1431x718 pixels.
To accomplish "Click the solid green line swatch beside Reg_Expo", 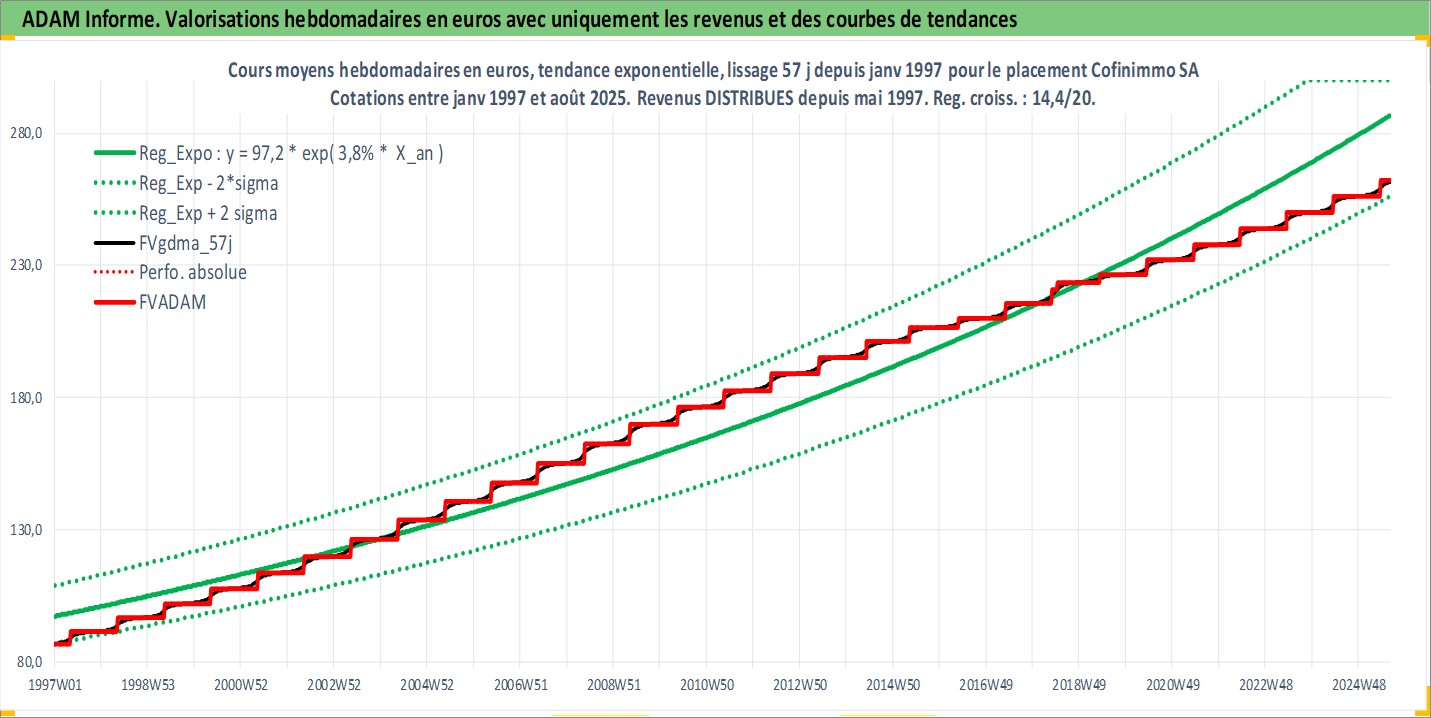I will (x=113, y=154).
